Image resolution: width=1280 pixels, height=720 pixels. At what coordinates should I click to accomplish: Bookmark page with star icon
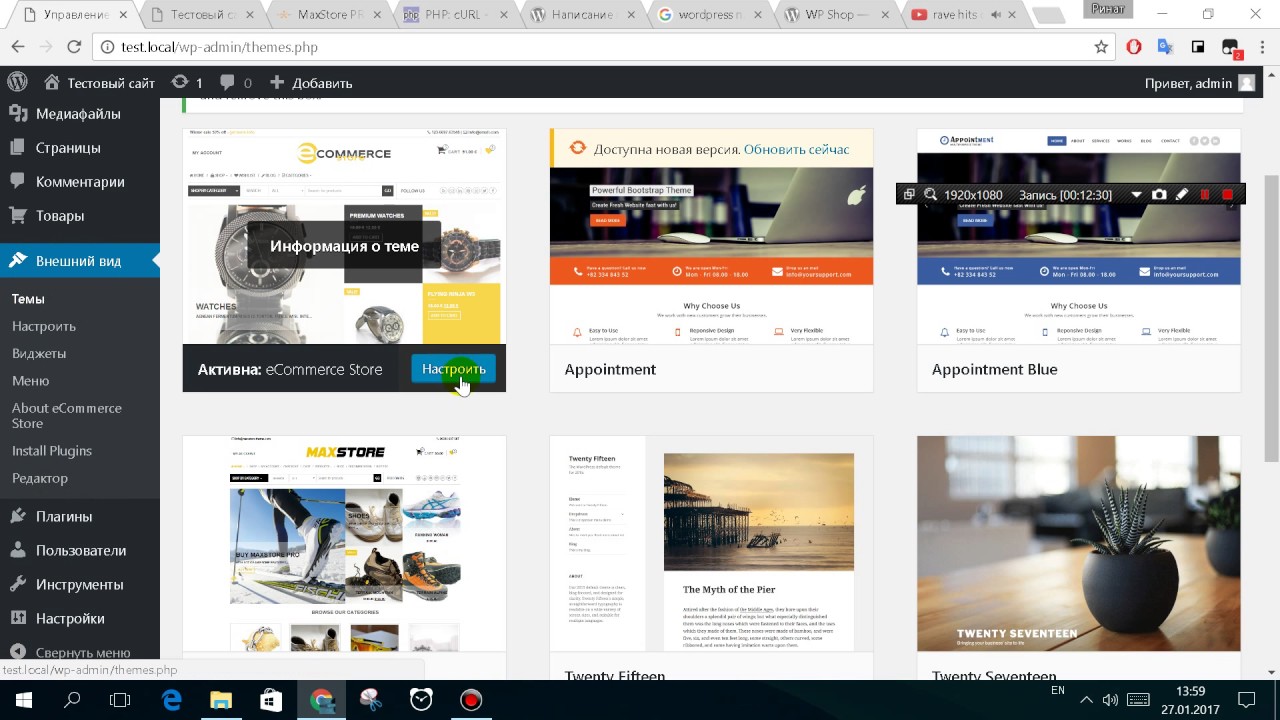1101,47
